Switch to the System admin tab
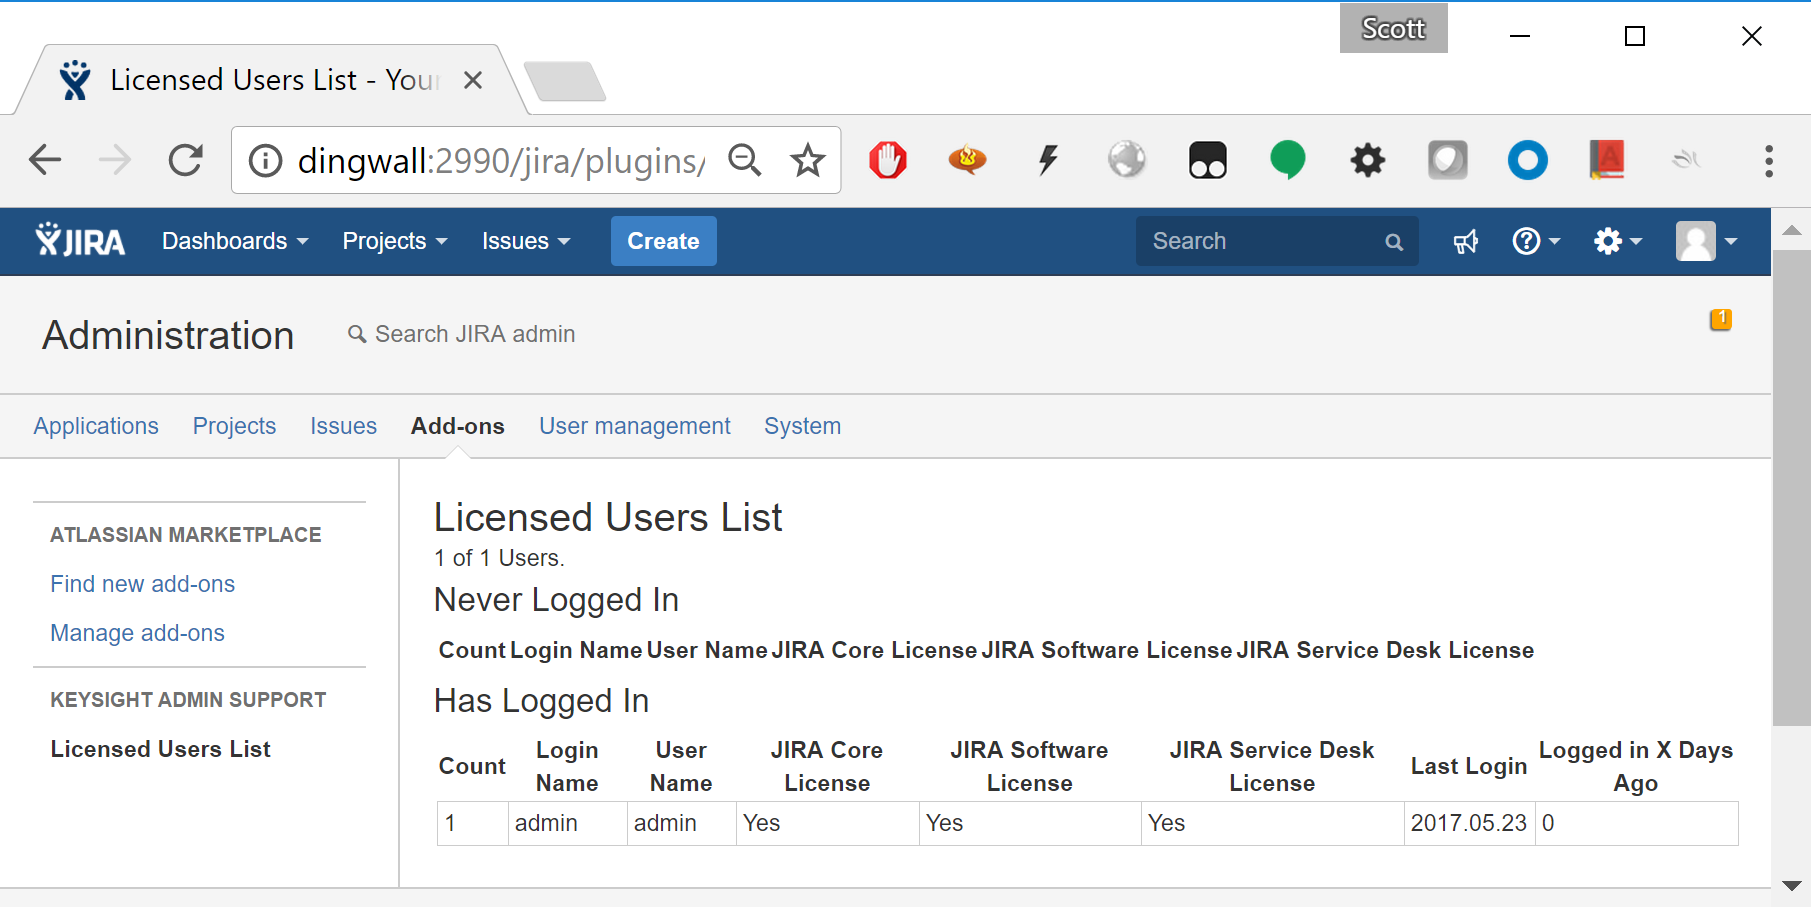Screen dimensions: 1811x907 (x=802, y=426)
